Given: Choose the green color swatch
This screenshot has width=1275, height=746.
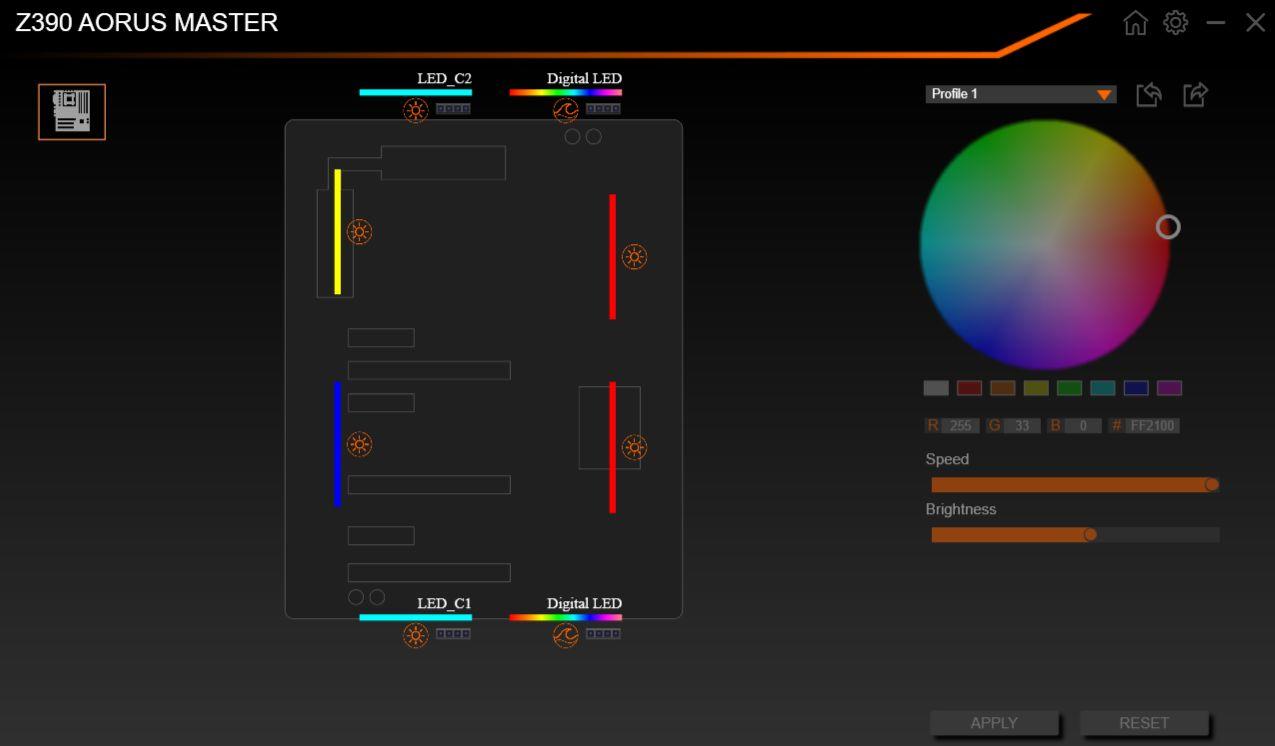Looking at the screenshot, I should (x=1069, y=388).
